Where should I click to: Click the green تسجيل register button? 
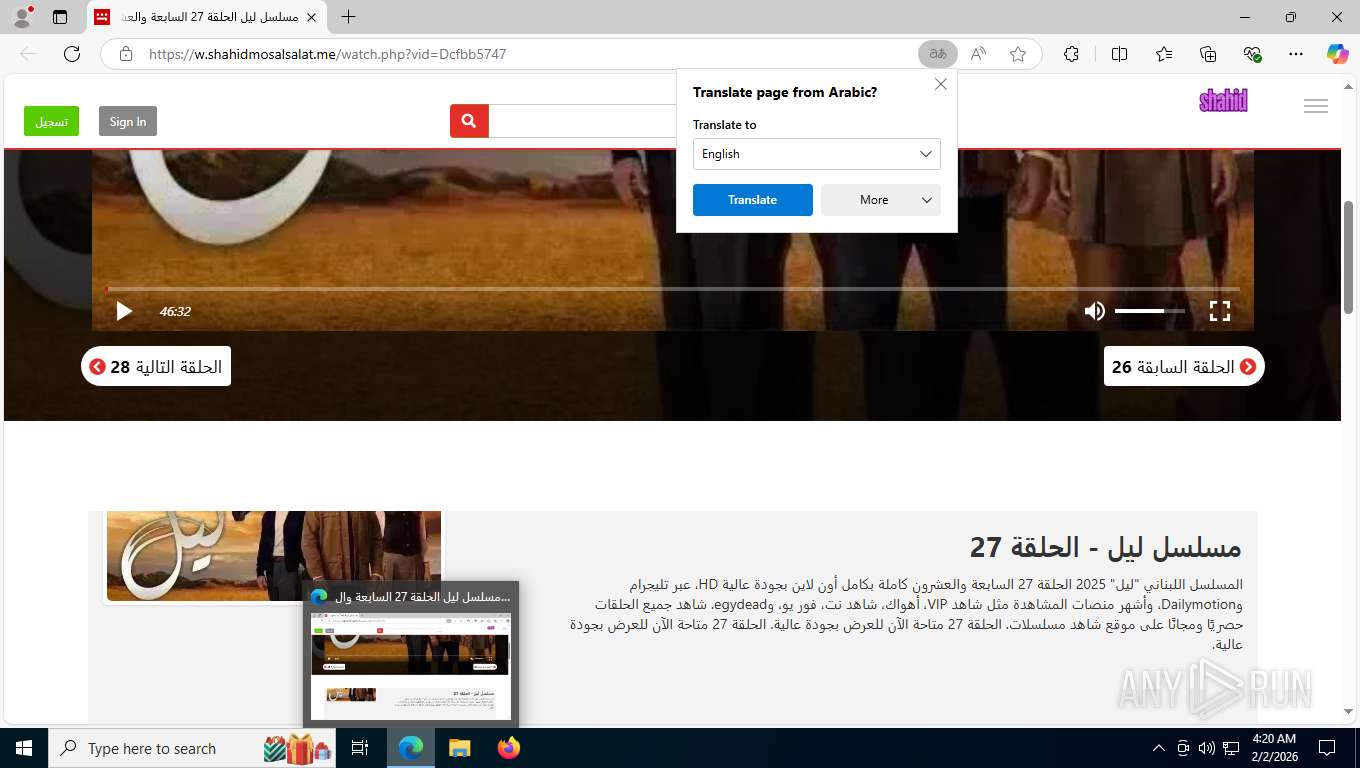[x=51, y=121]
